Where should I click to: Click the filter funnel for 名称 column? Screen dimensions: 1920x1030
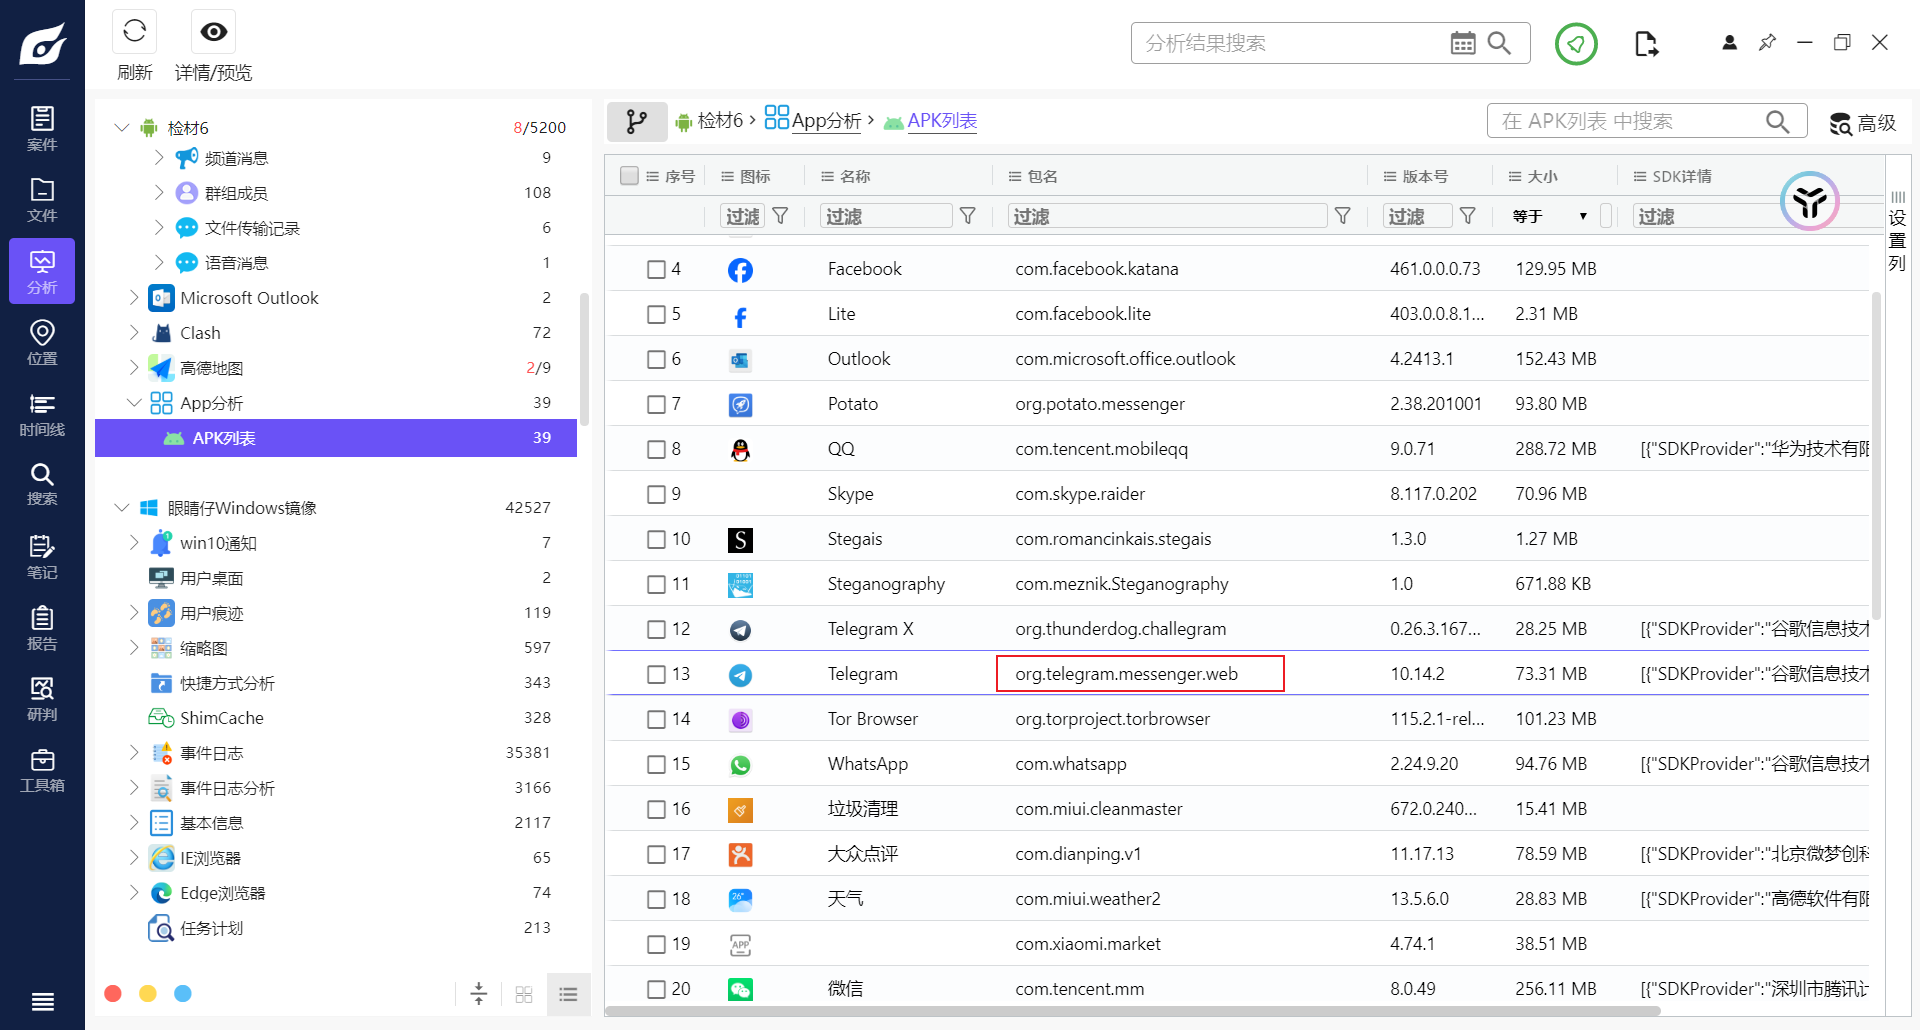tap(968, 216)
